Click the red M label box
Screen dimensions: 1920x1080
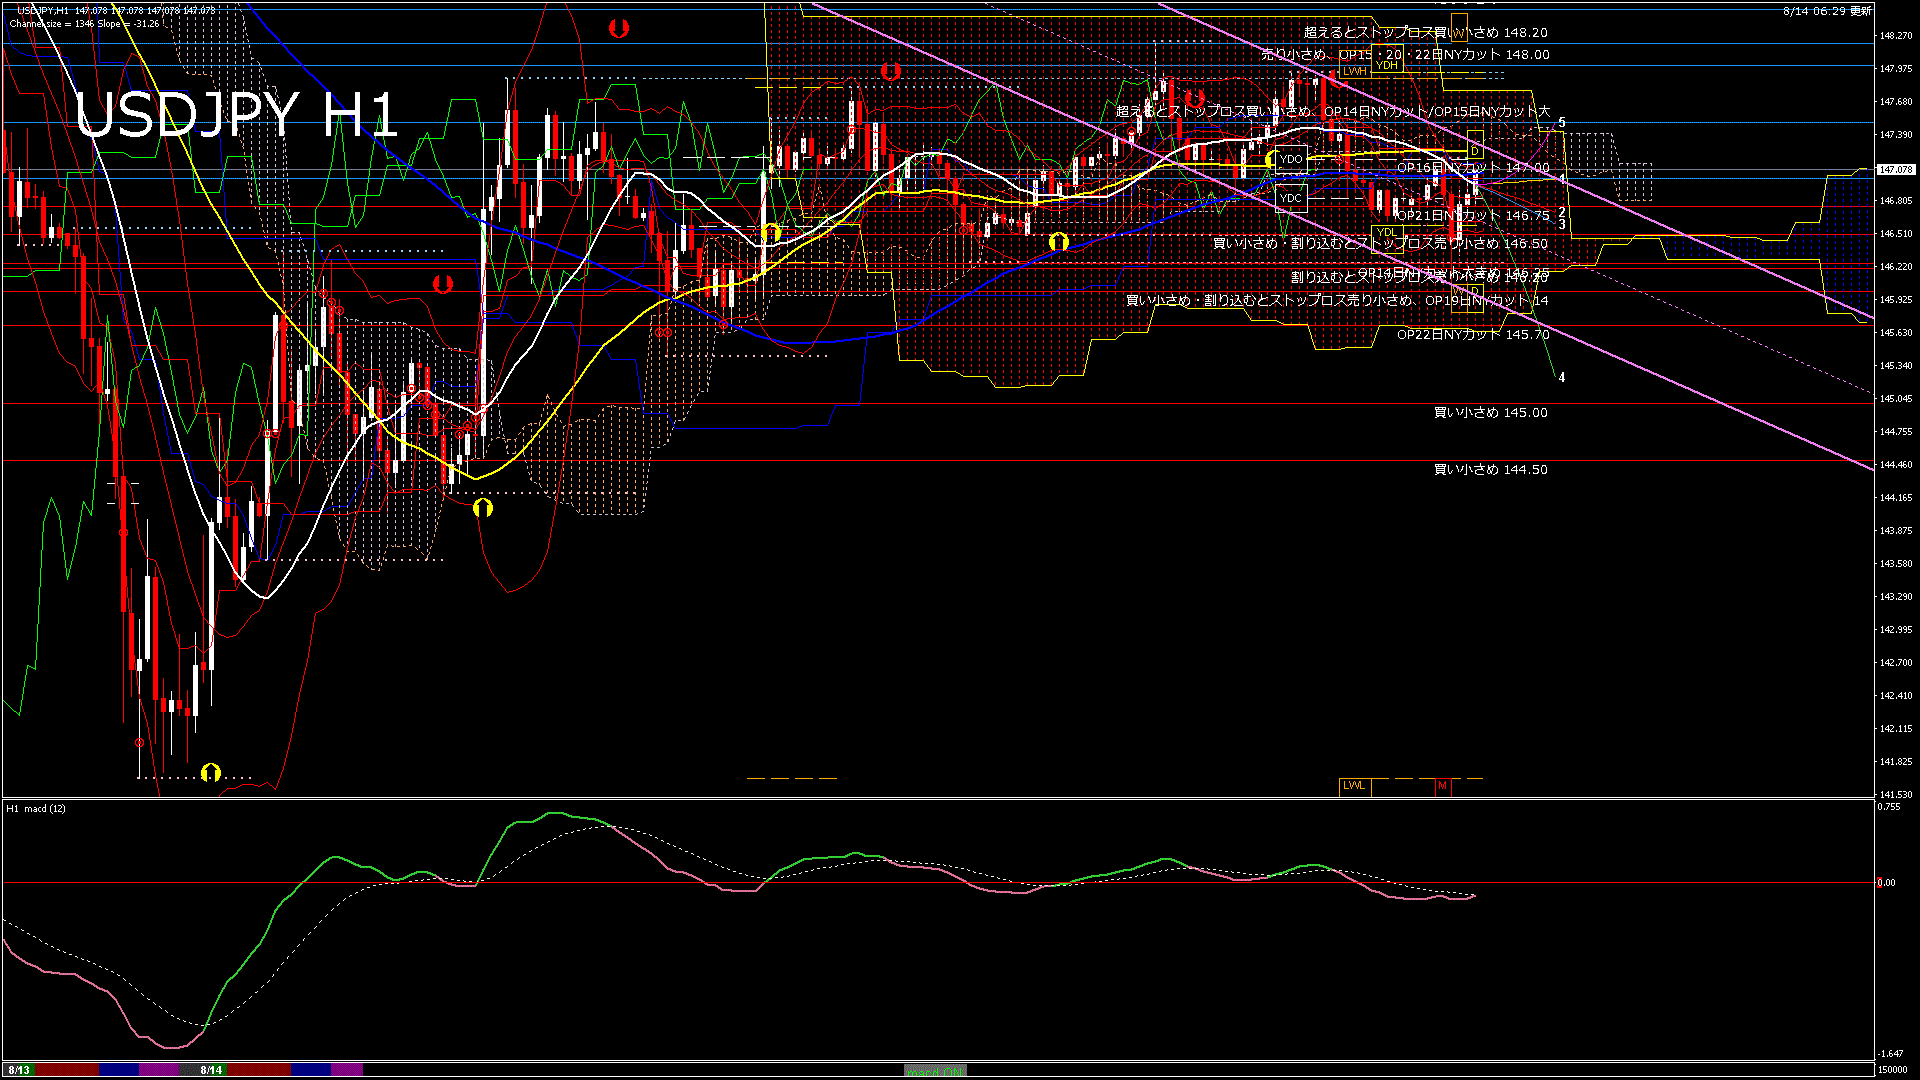1442,786
